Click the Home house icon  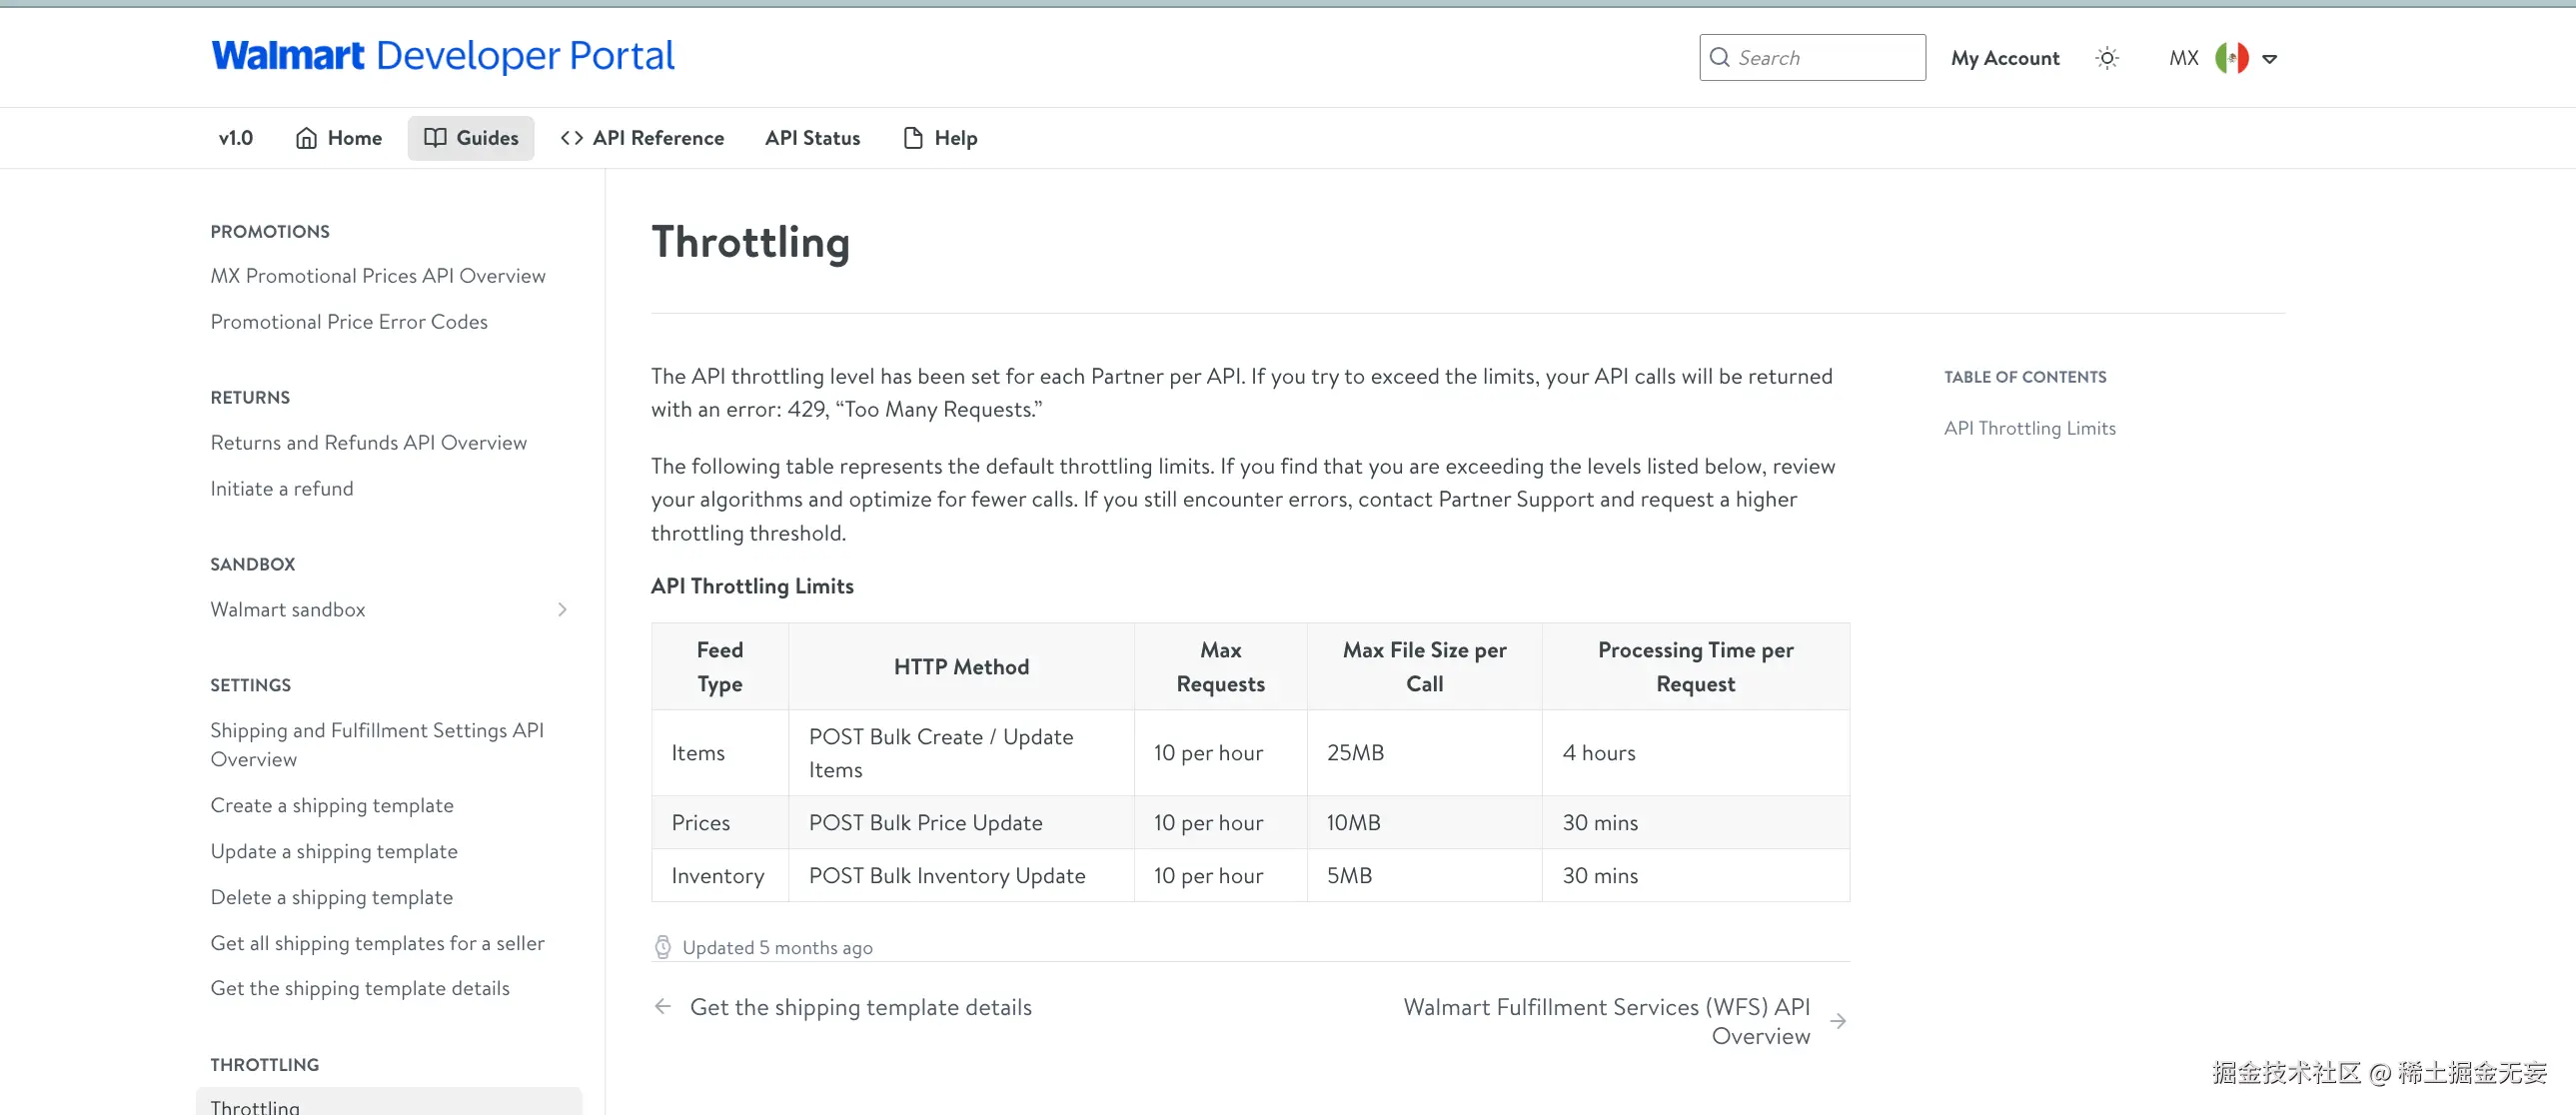pyautogui.click(x=306, y=138)
